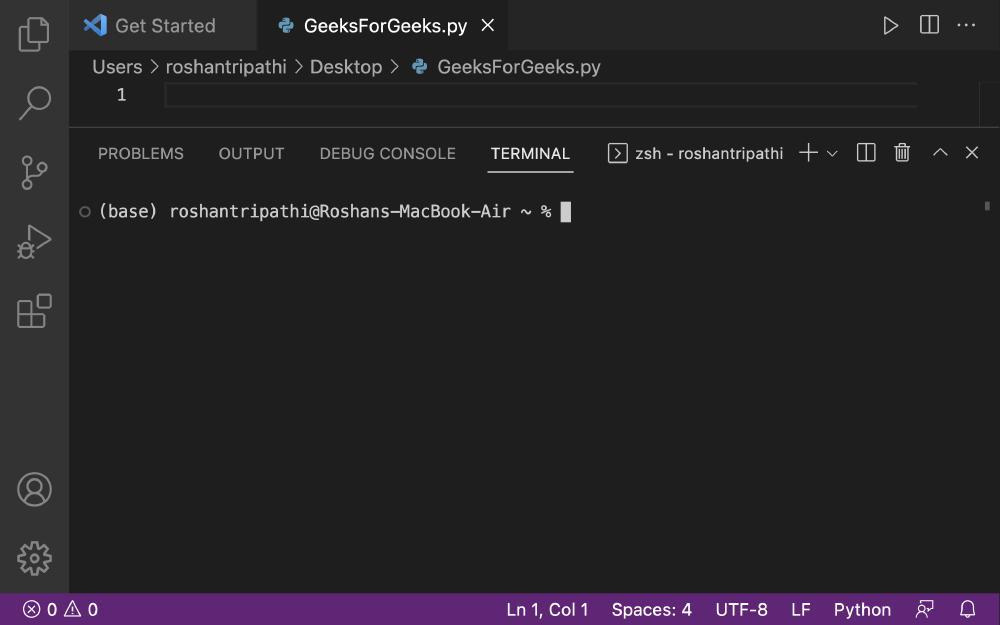This screenshot has width=1000, height=625.
Task: Click Ln 1, Col 1 in status bar
Action: point(547,610)
